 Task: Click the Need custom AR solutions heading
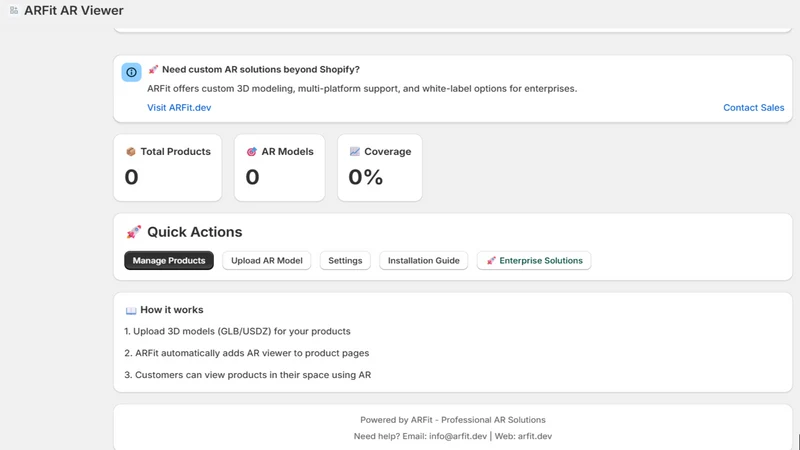[x=261, y=69]
